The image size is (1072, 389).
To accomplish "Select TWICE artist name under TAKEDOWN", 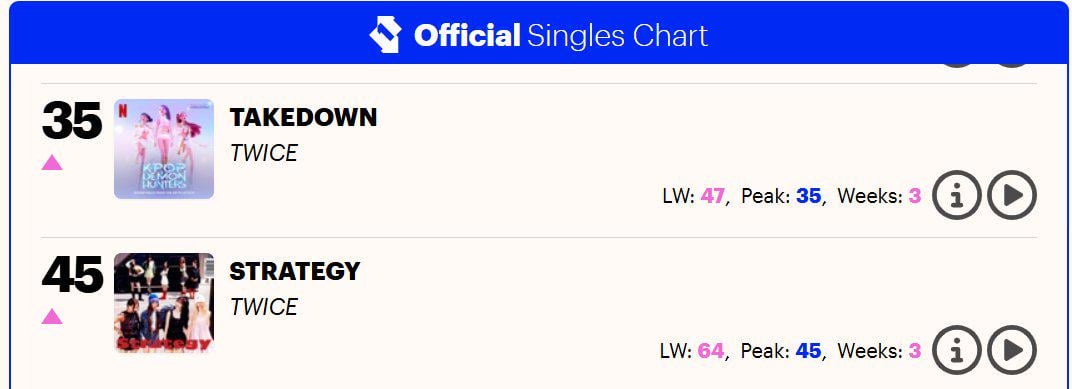I will point(263,153).
